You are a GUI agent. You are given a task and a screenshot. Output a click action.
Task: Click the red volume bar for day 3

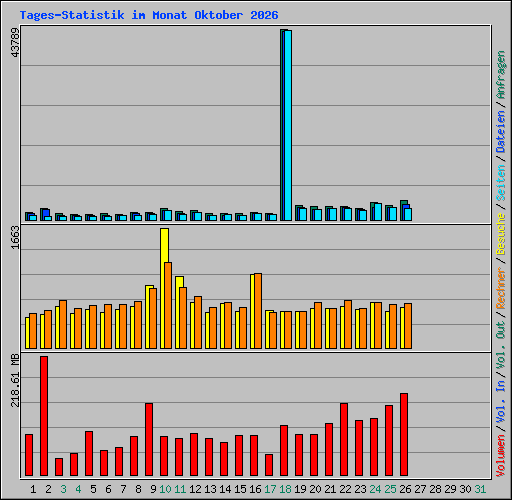pos(59,467)
